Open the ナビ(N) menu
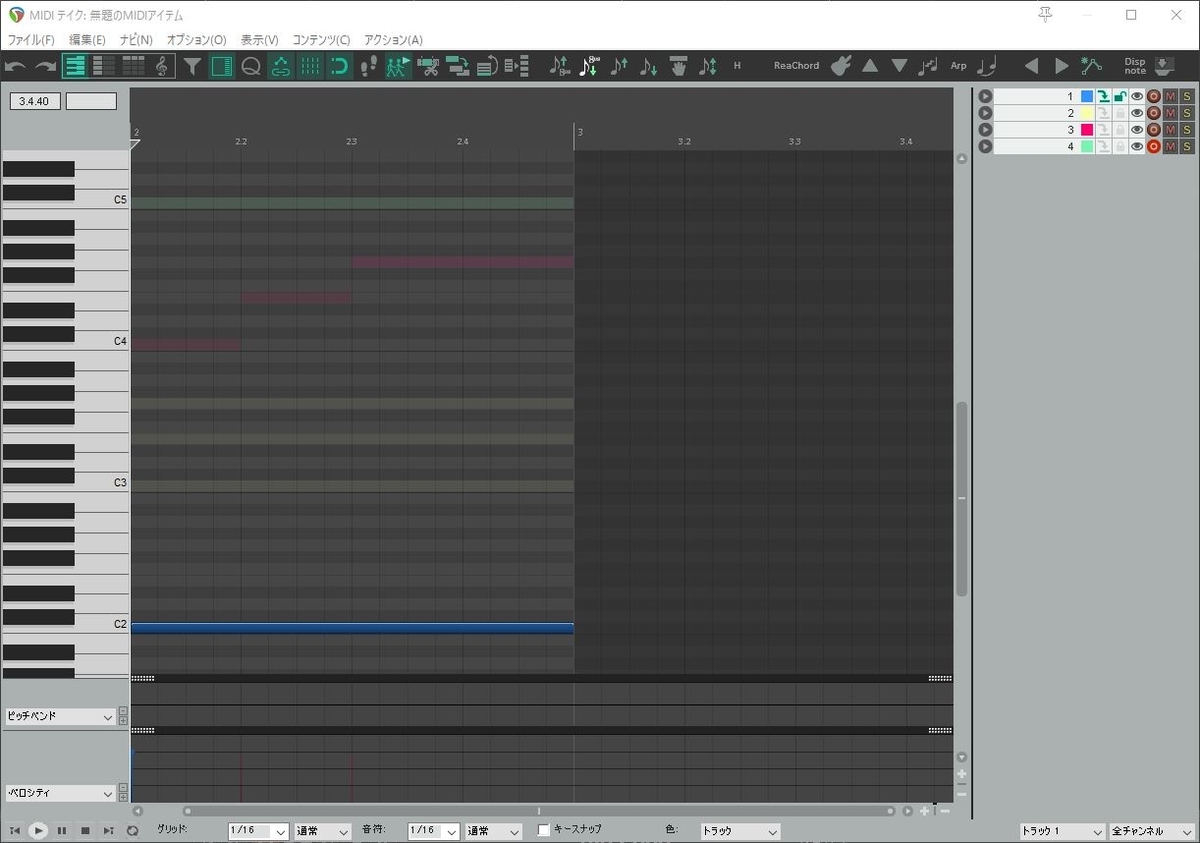Screen dimensions: 1200x843 pos(136,40)
